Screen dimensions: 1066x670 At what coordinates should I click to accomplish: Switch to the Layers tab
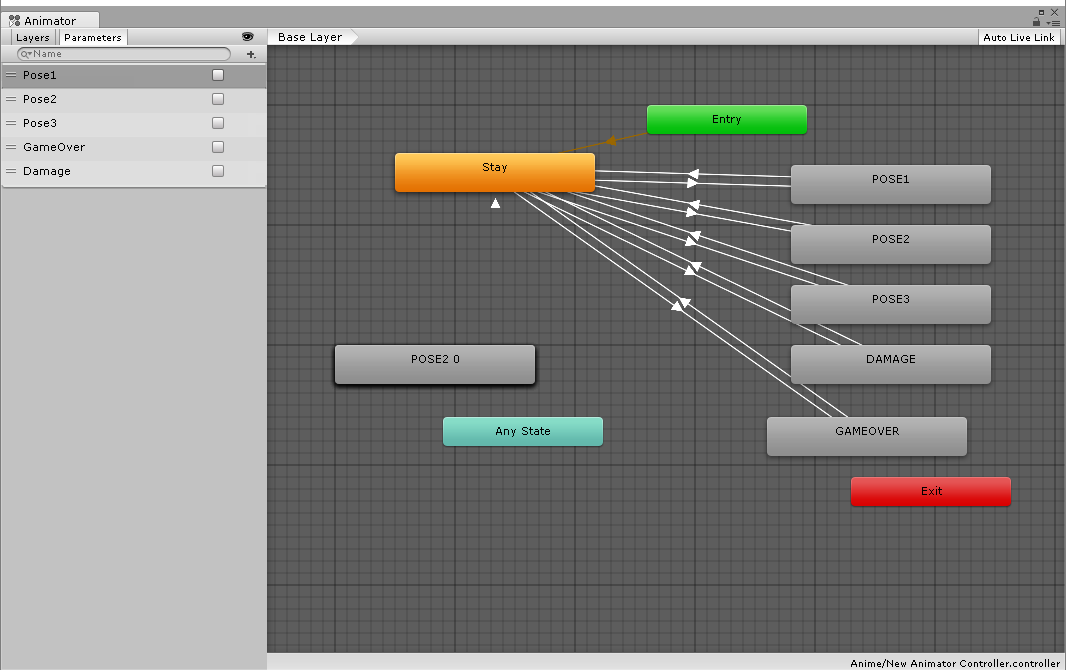click(32, 37)
